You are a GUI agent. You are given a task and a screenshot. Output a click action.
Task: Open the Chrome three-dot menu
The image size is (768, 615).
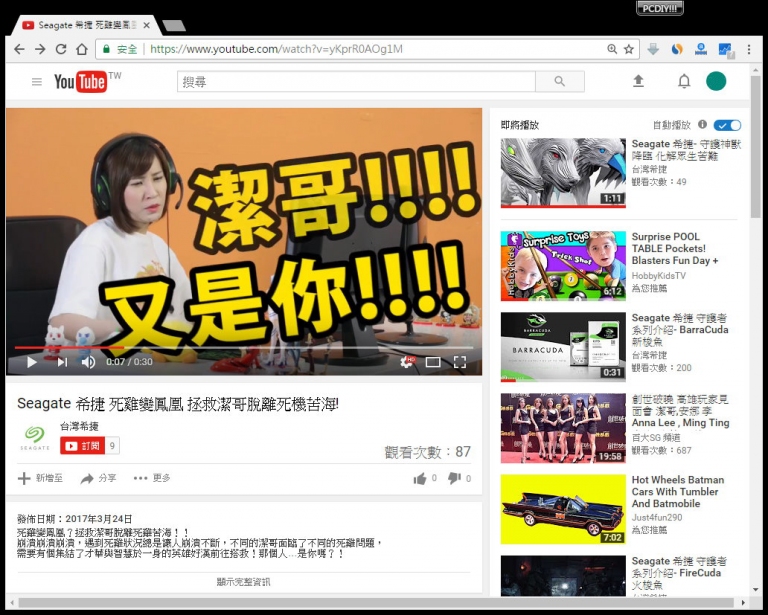click(x=749, y=49)
